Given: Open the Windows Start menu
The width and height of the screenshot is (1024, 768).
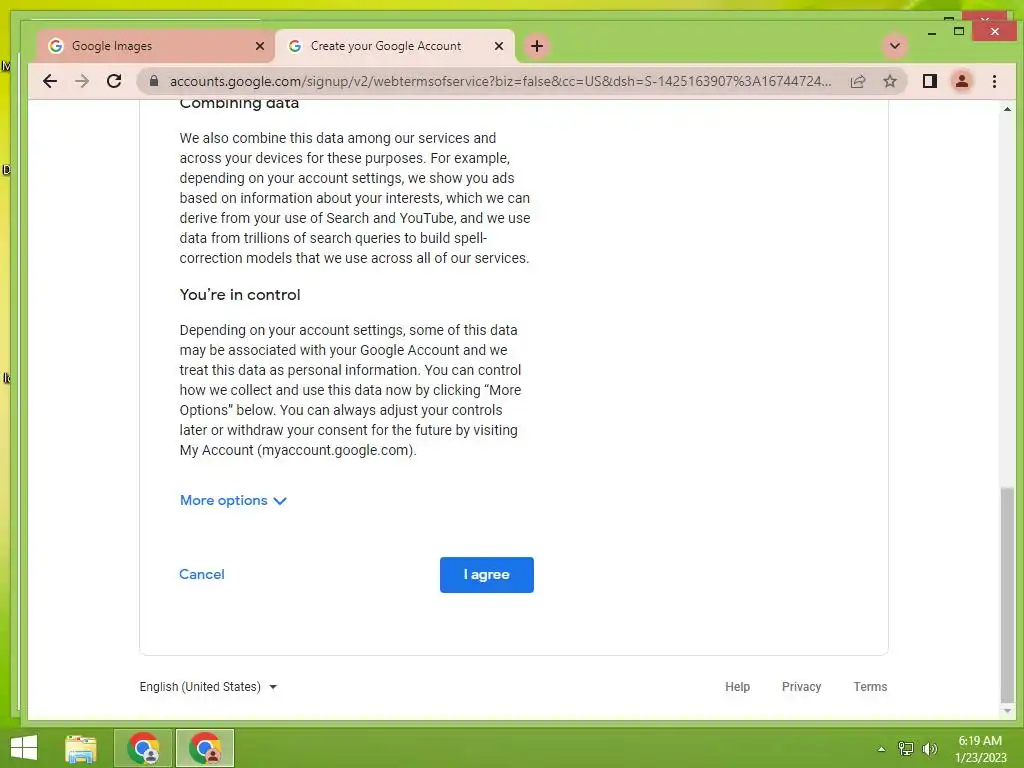Looking at the screenshot, I should pos(24,748).
